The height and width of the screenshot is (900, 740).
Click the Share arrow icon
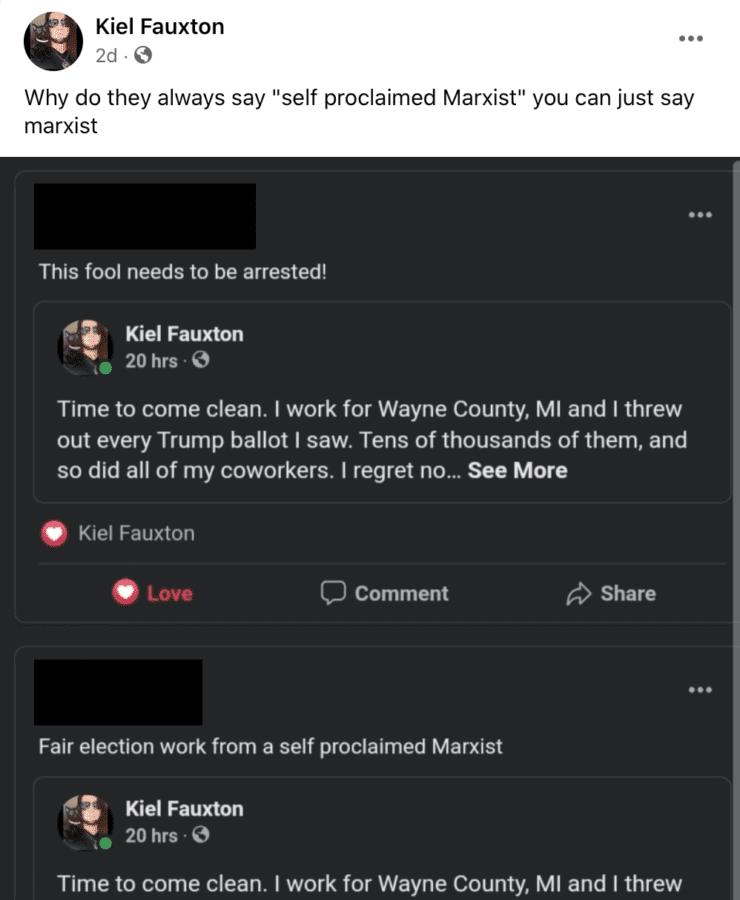[579, 594]
